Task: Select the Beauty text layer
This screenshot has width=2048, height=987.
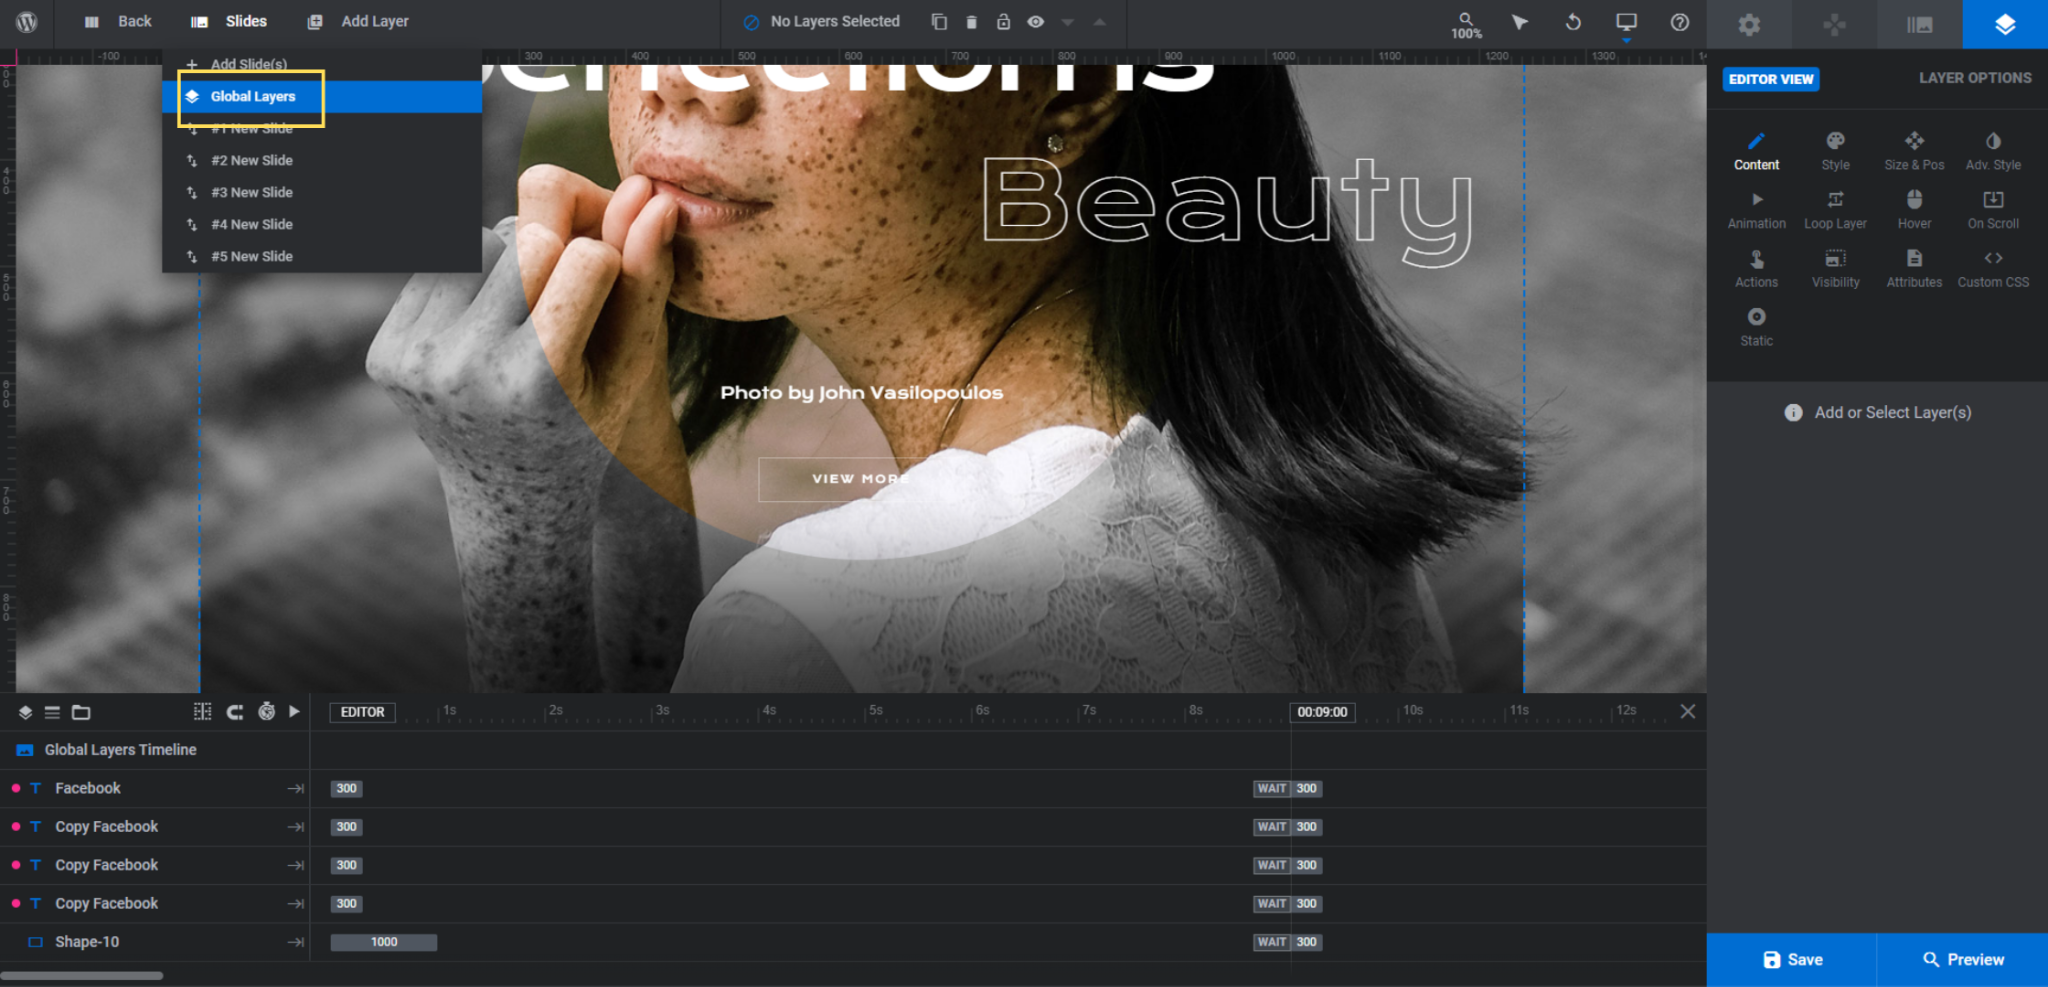Action: tap(1228, 211)
